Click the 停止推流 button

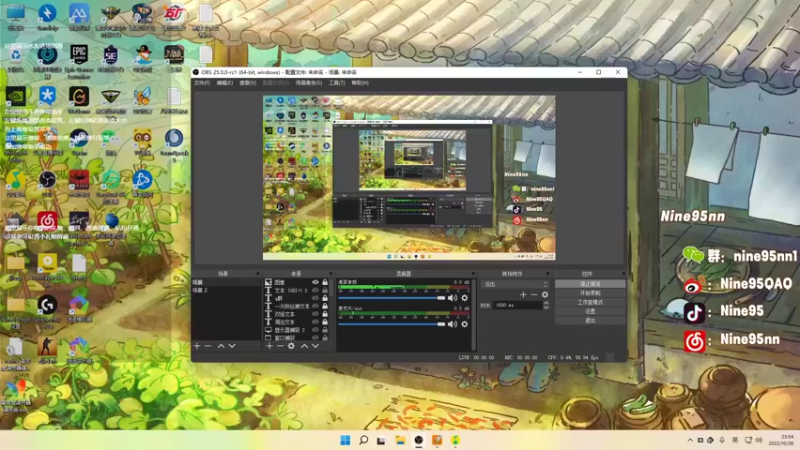coord(590,284)
